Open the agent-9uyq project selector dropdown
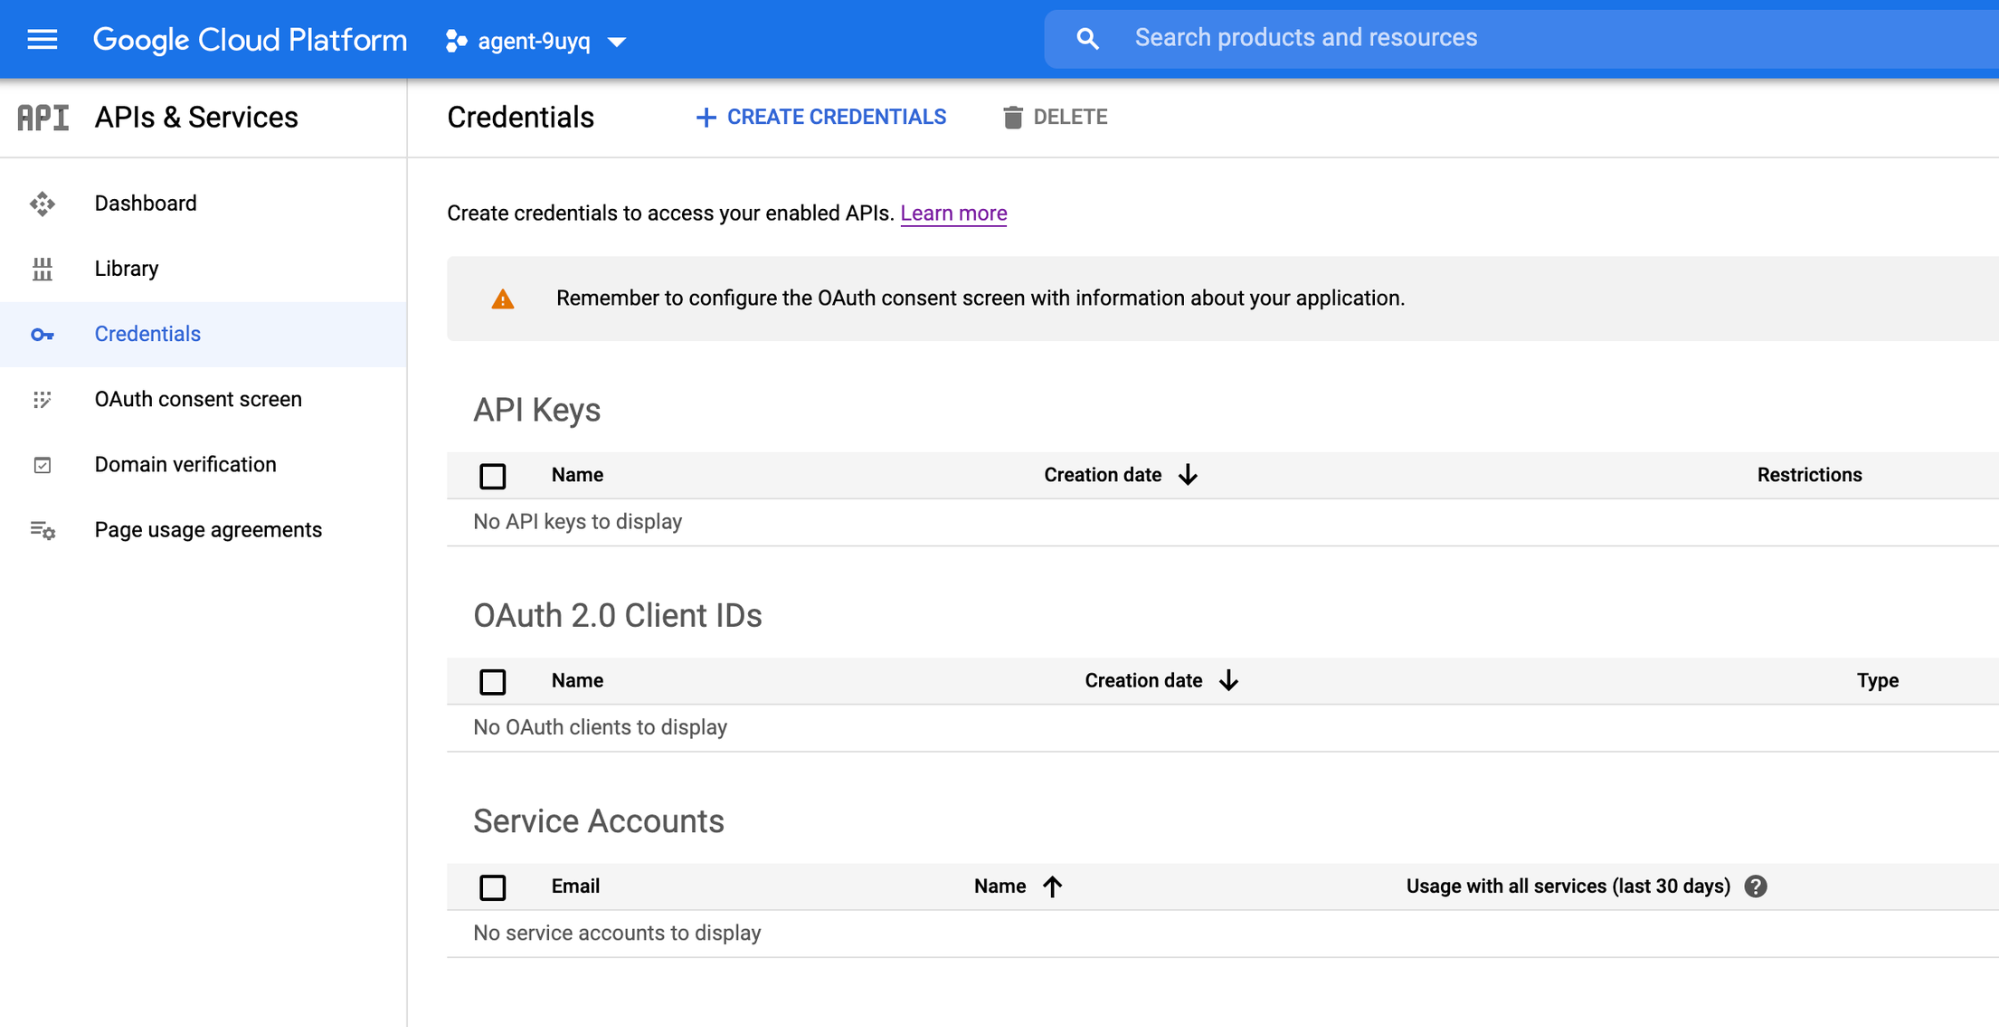This screenshot has width=1999, height=1027. tap(536, 41)
